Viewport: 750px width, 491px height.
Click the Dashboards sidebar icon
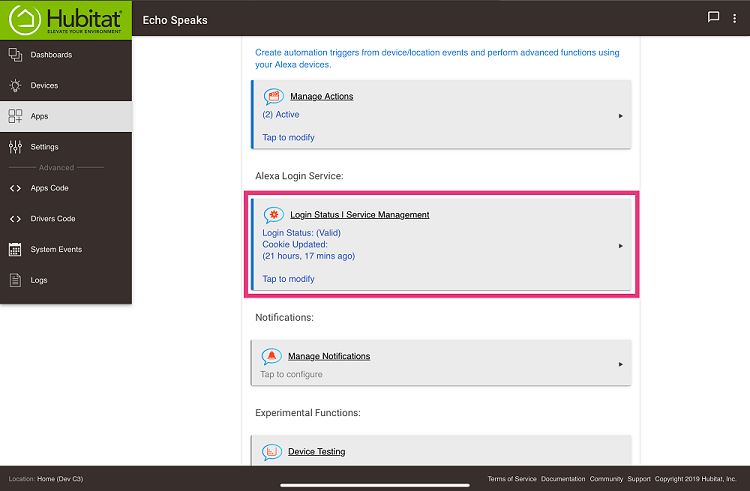pos(15,55)
